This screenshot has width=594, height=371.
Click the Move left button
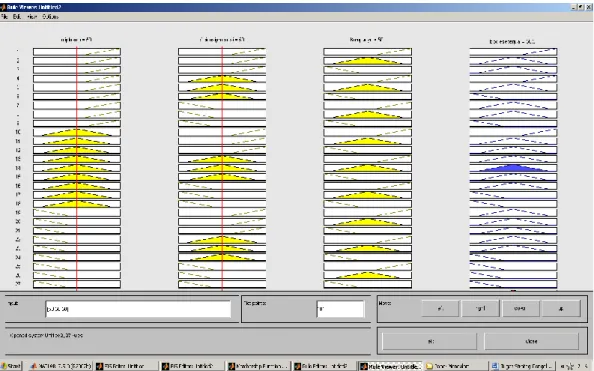pos(440,308)
